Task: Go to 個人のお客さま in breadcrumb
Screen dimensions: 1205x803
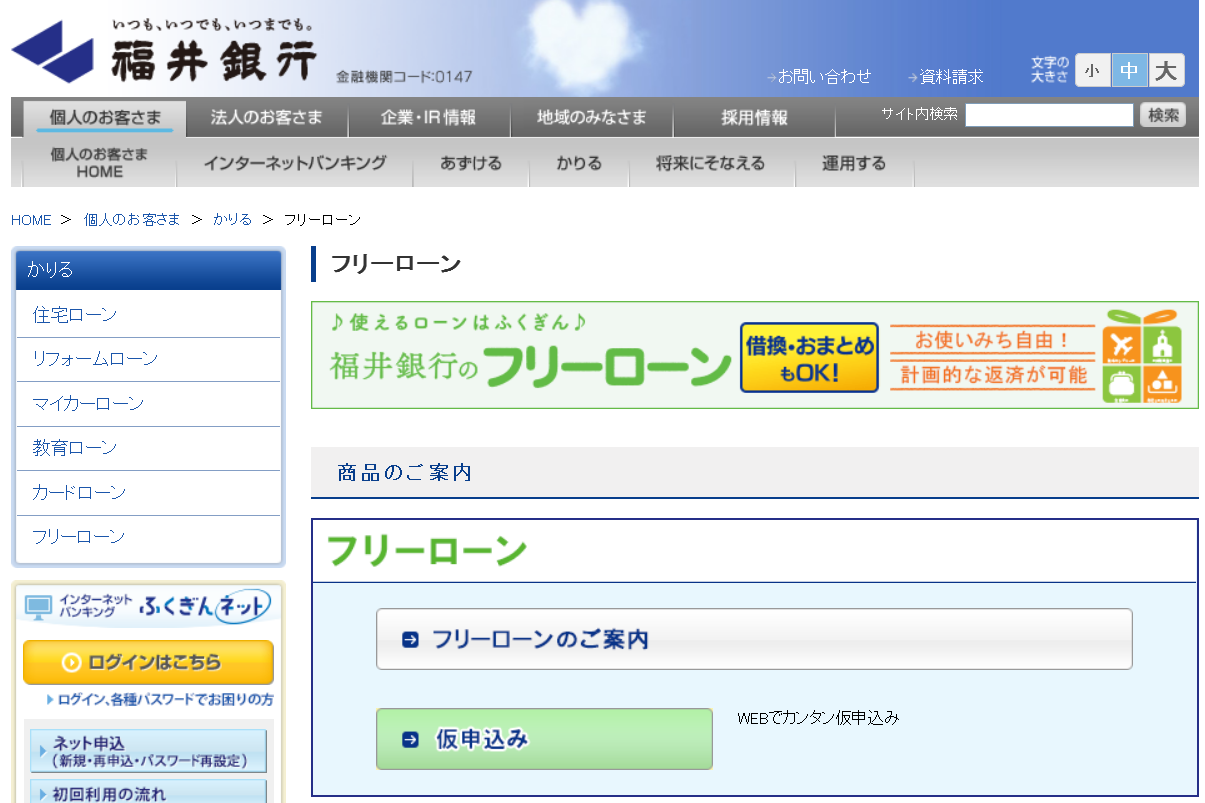Action: pyautogui.click(x=132, y=220)
